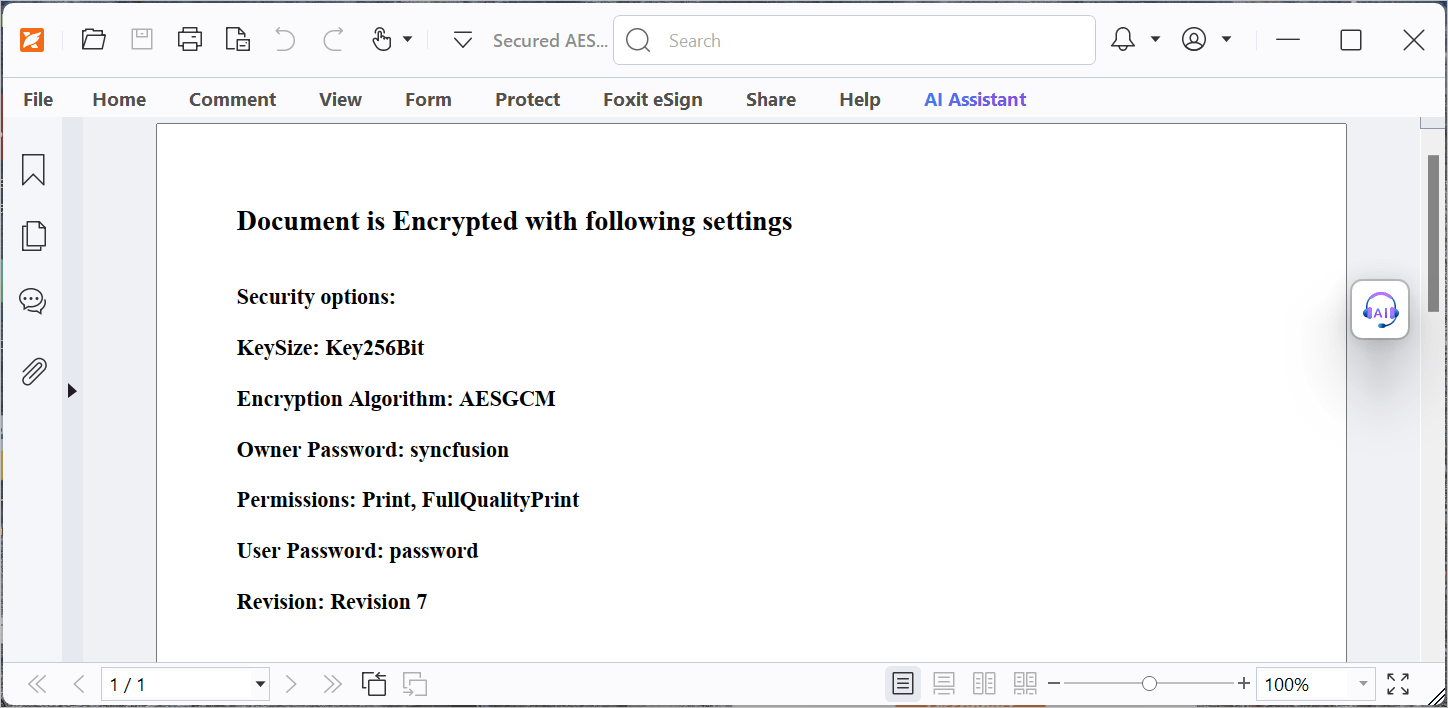This screenshot has width=1448, height=708.
Task: Expand the left navigation panel arrow
Action: (x=72, y=391)
